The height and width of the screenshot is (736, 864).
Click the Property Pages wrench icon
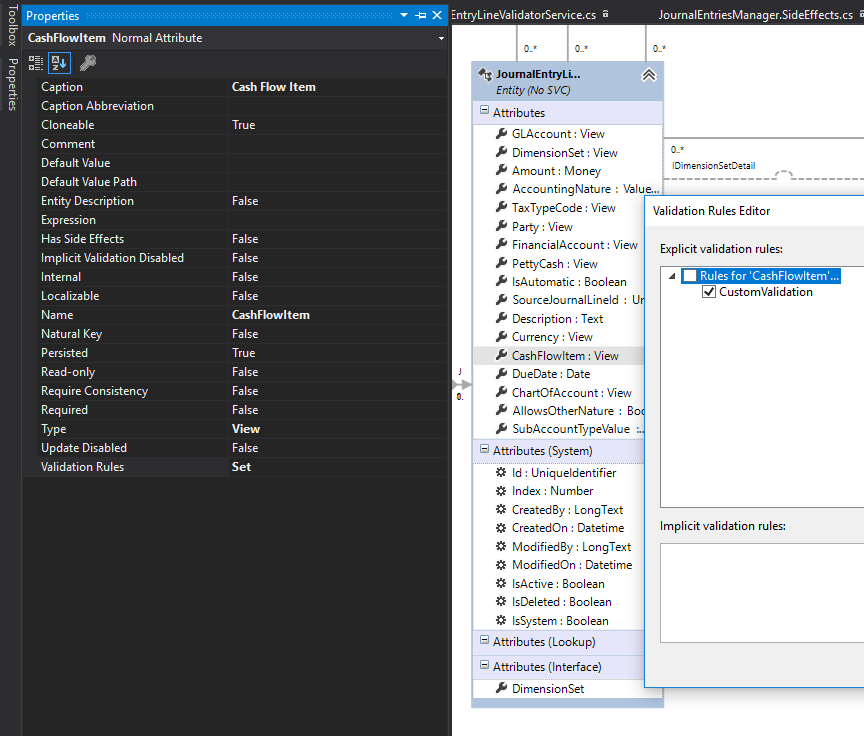(88, 63)
